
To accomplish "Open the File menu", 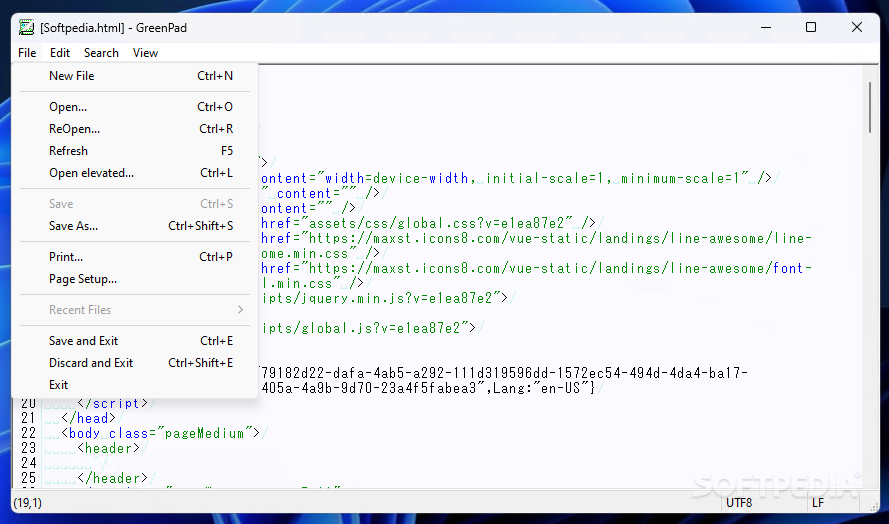I will (27, 53).
